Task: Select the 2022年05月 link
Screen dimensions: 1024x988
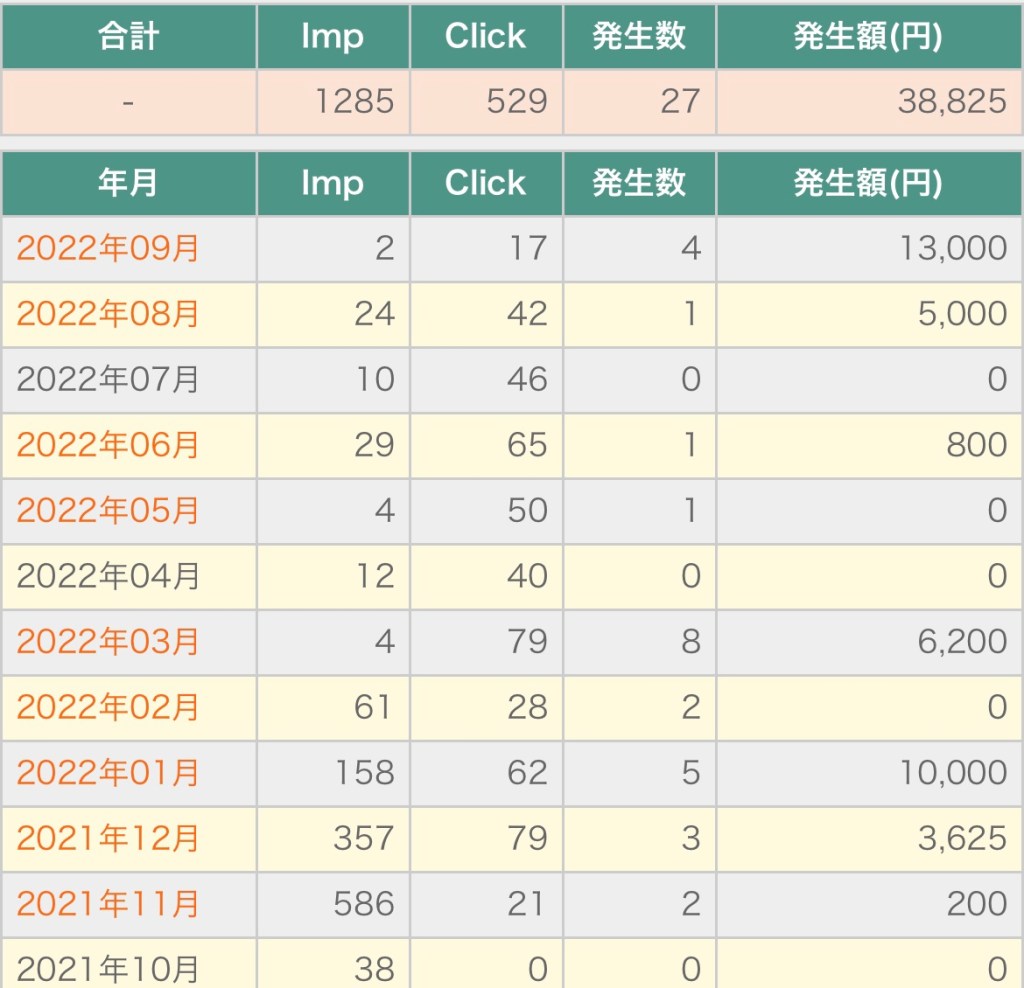Action: click(x=108, y=511)
